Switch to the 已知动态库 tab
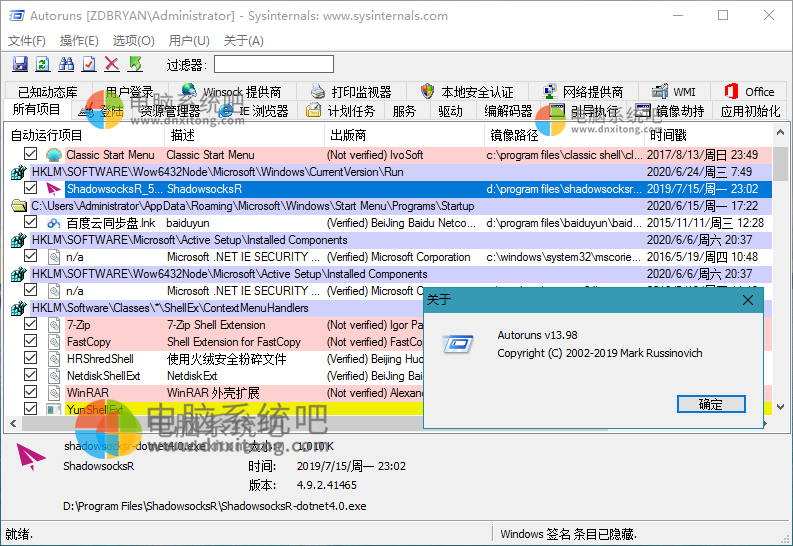This screenshot has width=793, height=546. click(x=48, y=92)
